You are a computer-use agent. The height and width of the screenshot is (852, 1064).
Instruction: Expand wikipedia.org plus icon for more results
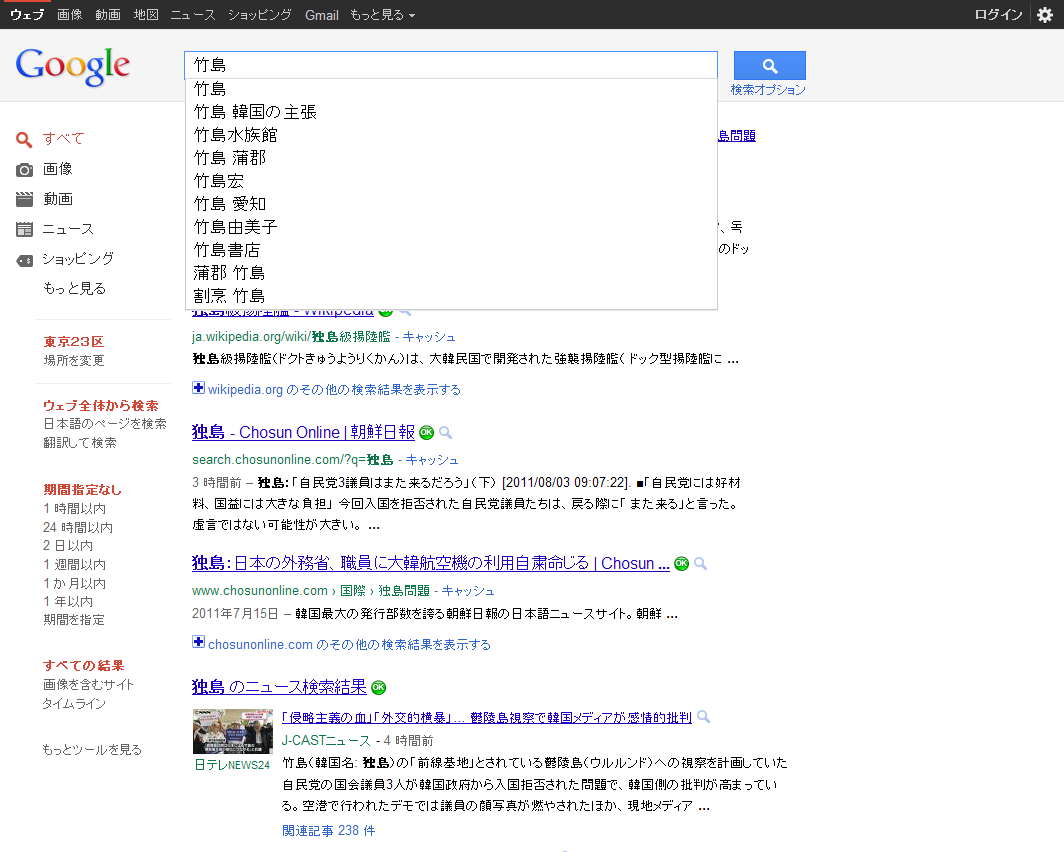[198, 388]
